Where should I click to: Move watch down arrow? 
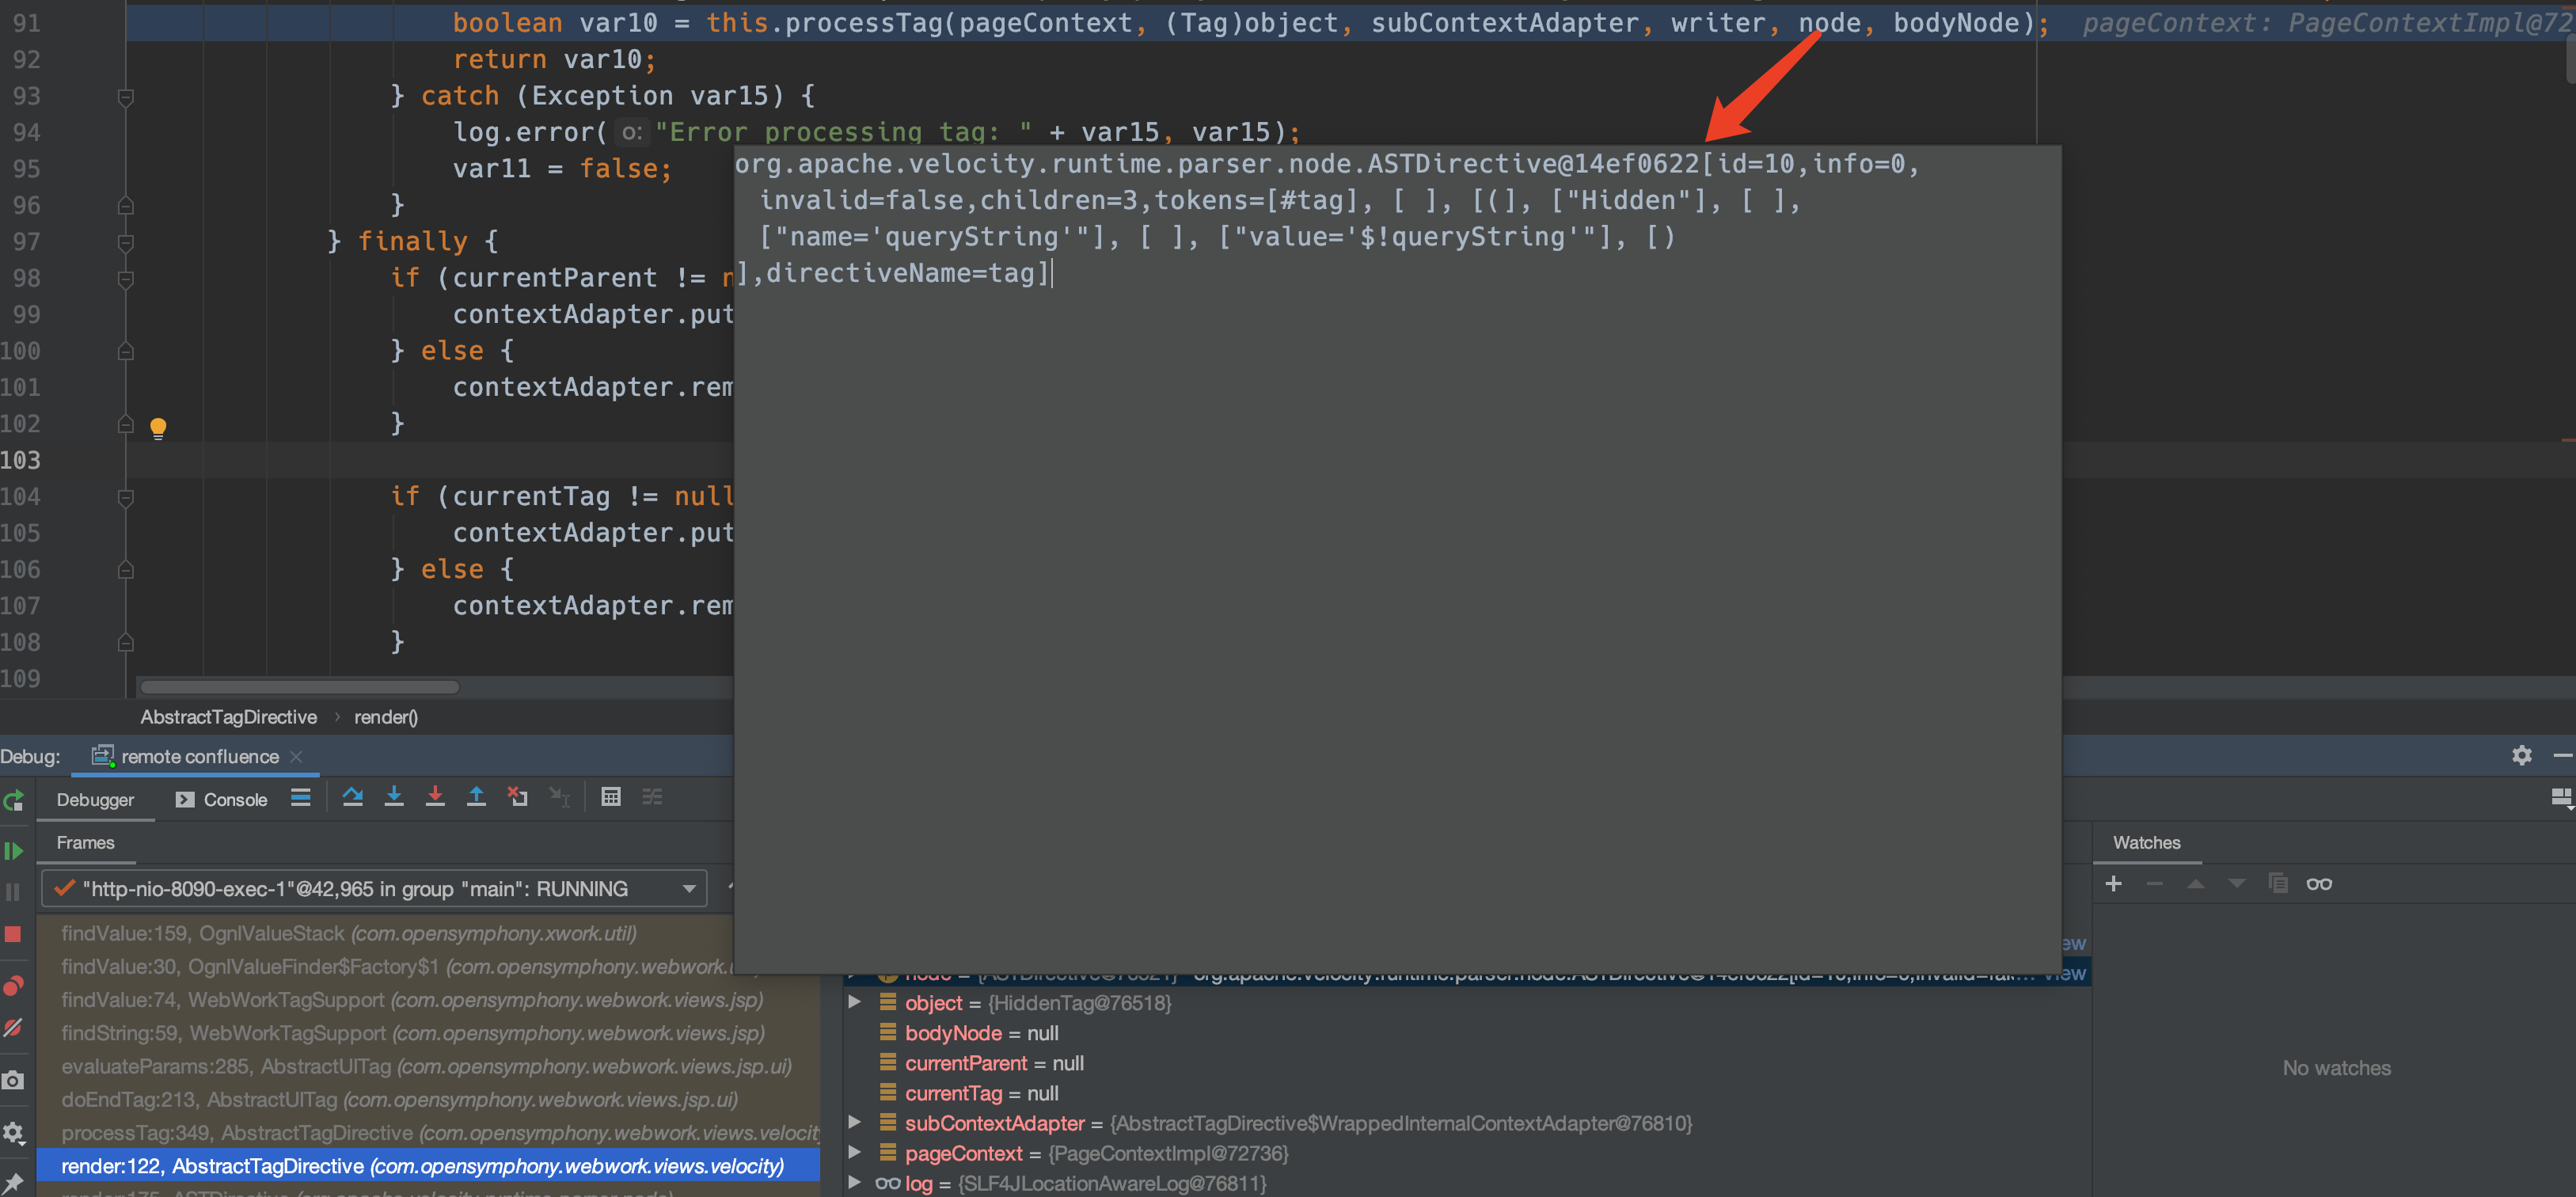[2237, 884]
